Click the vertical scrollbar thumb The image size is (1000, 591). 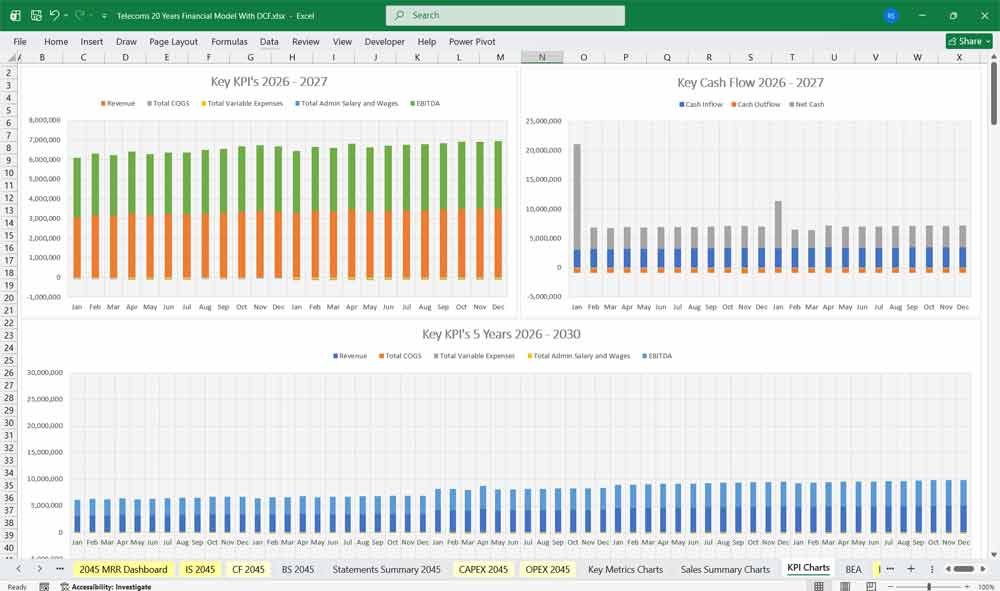pyautogui.click(x=994, y=94)
